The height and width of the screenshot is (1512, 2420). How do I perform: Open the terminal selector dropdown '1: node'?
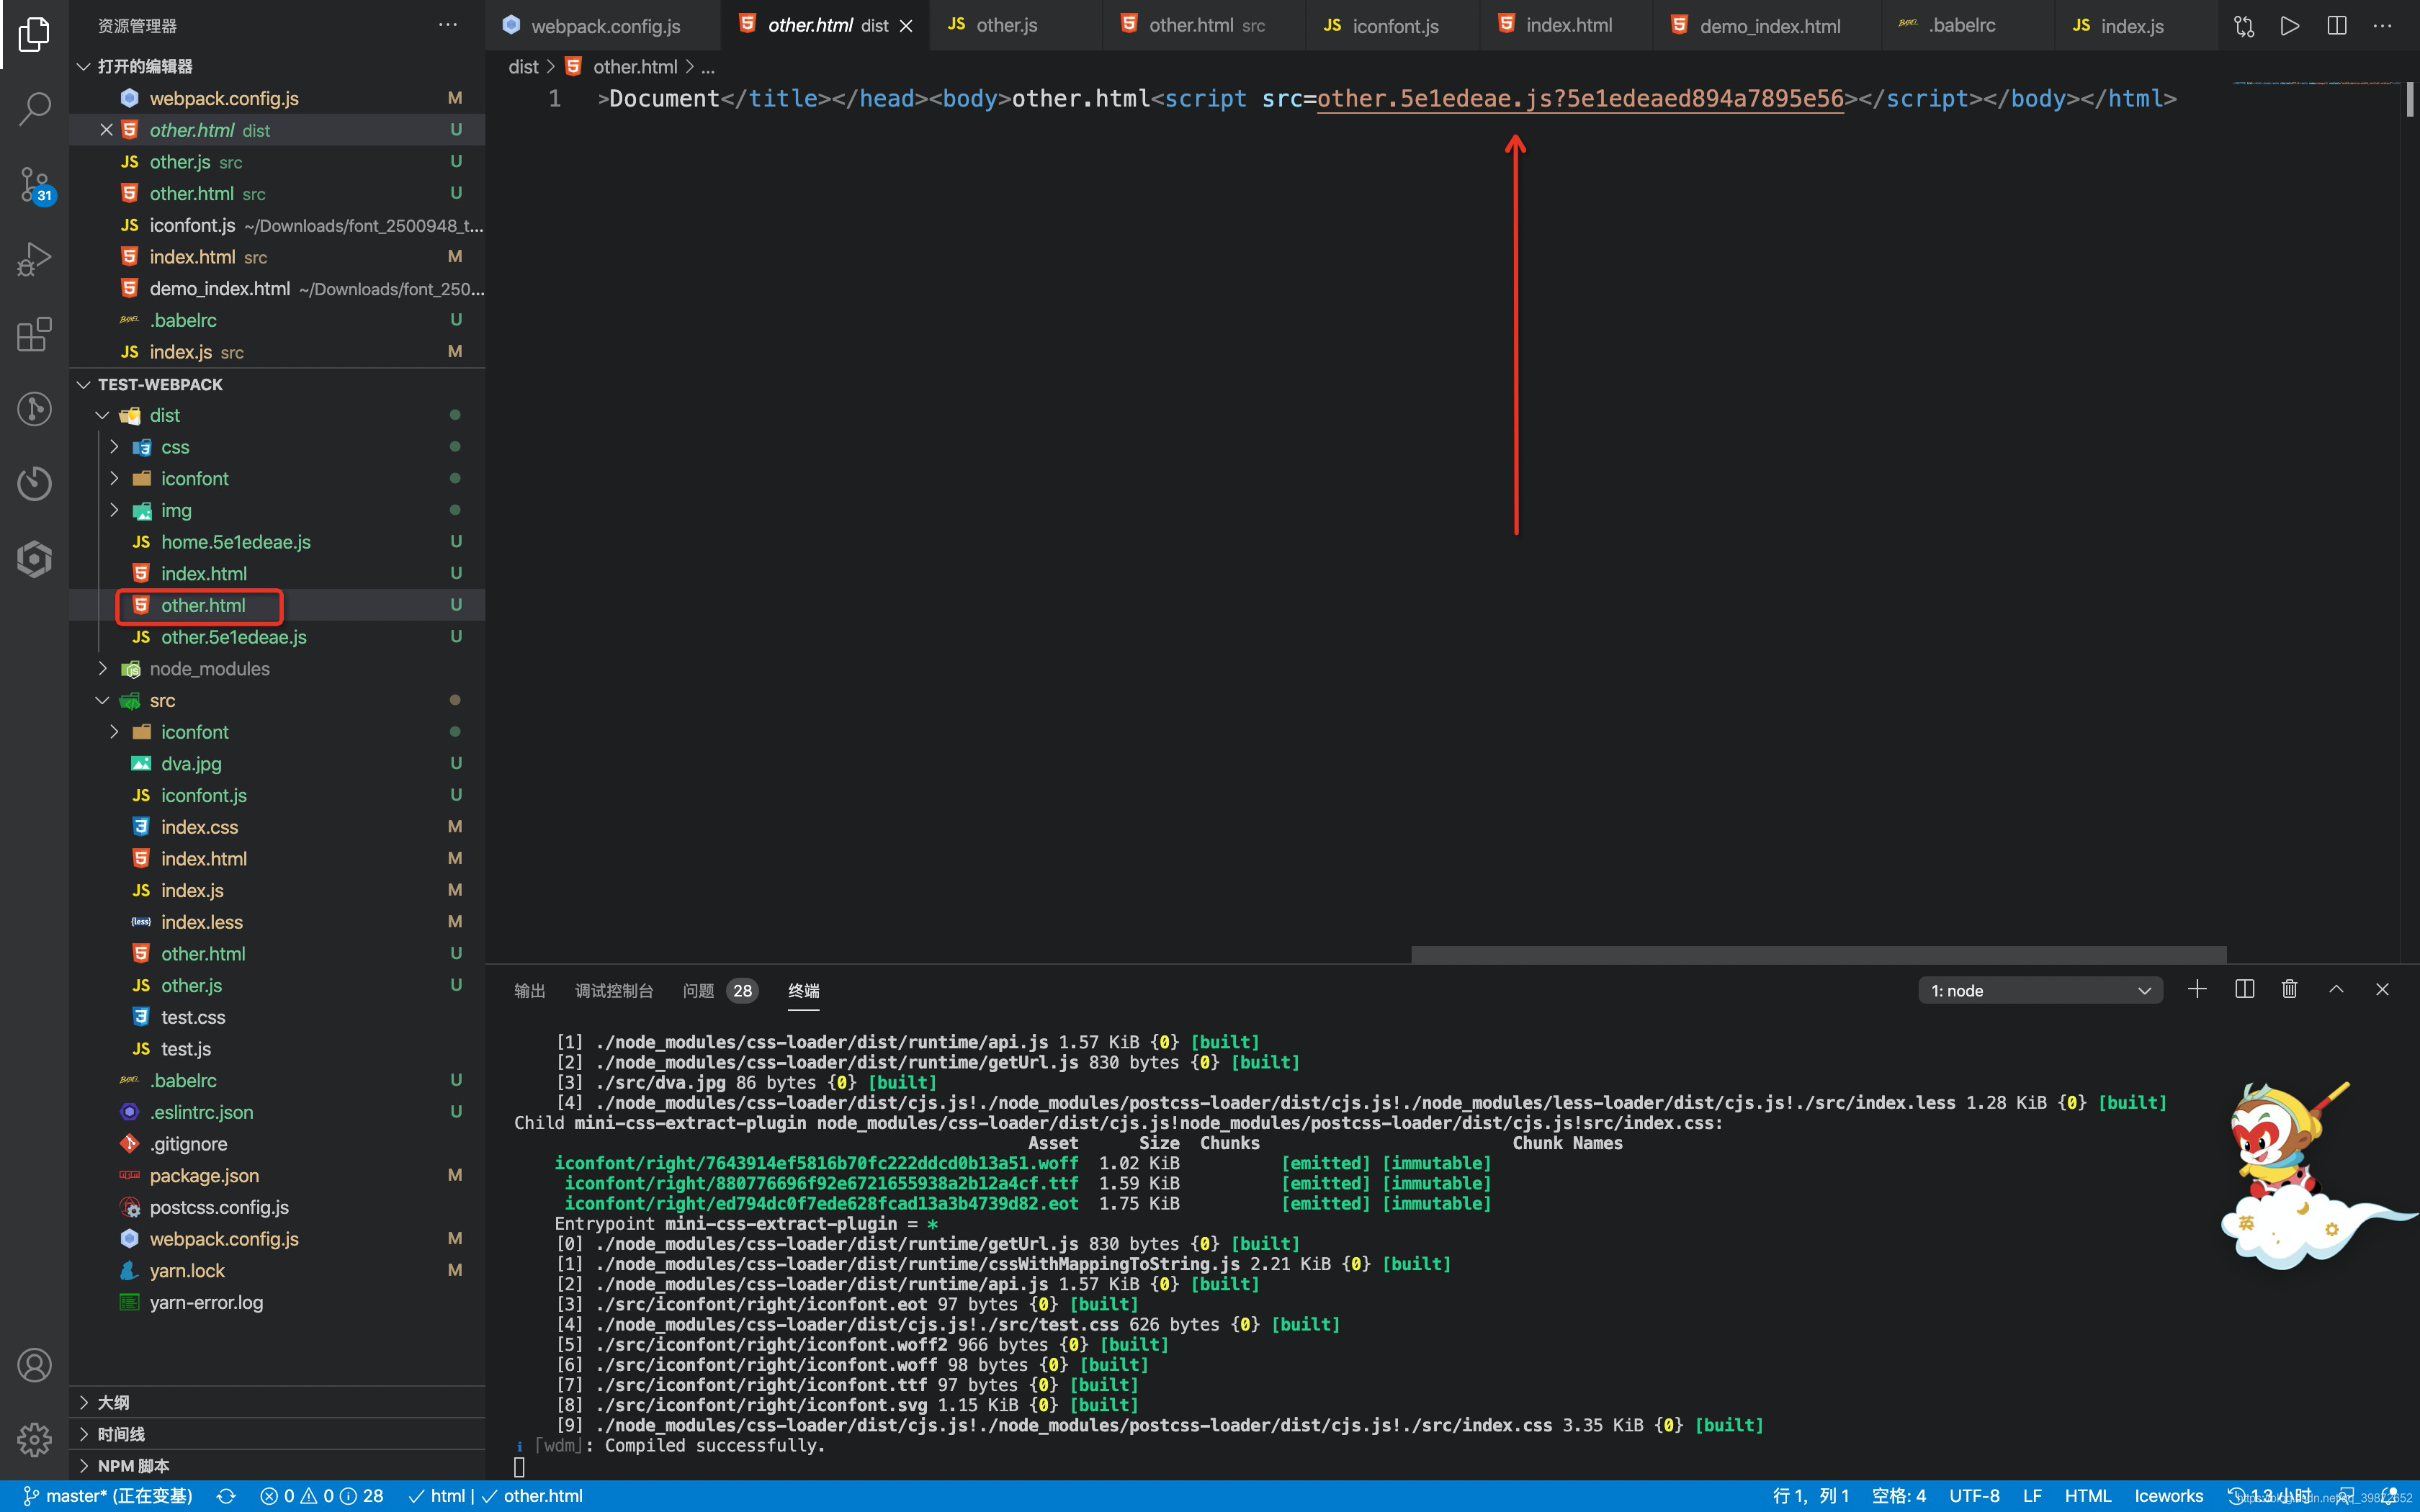pos(2040,990)
